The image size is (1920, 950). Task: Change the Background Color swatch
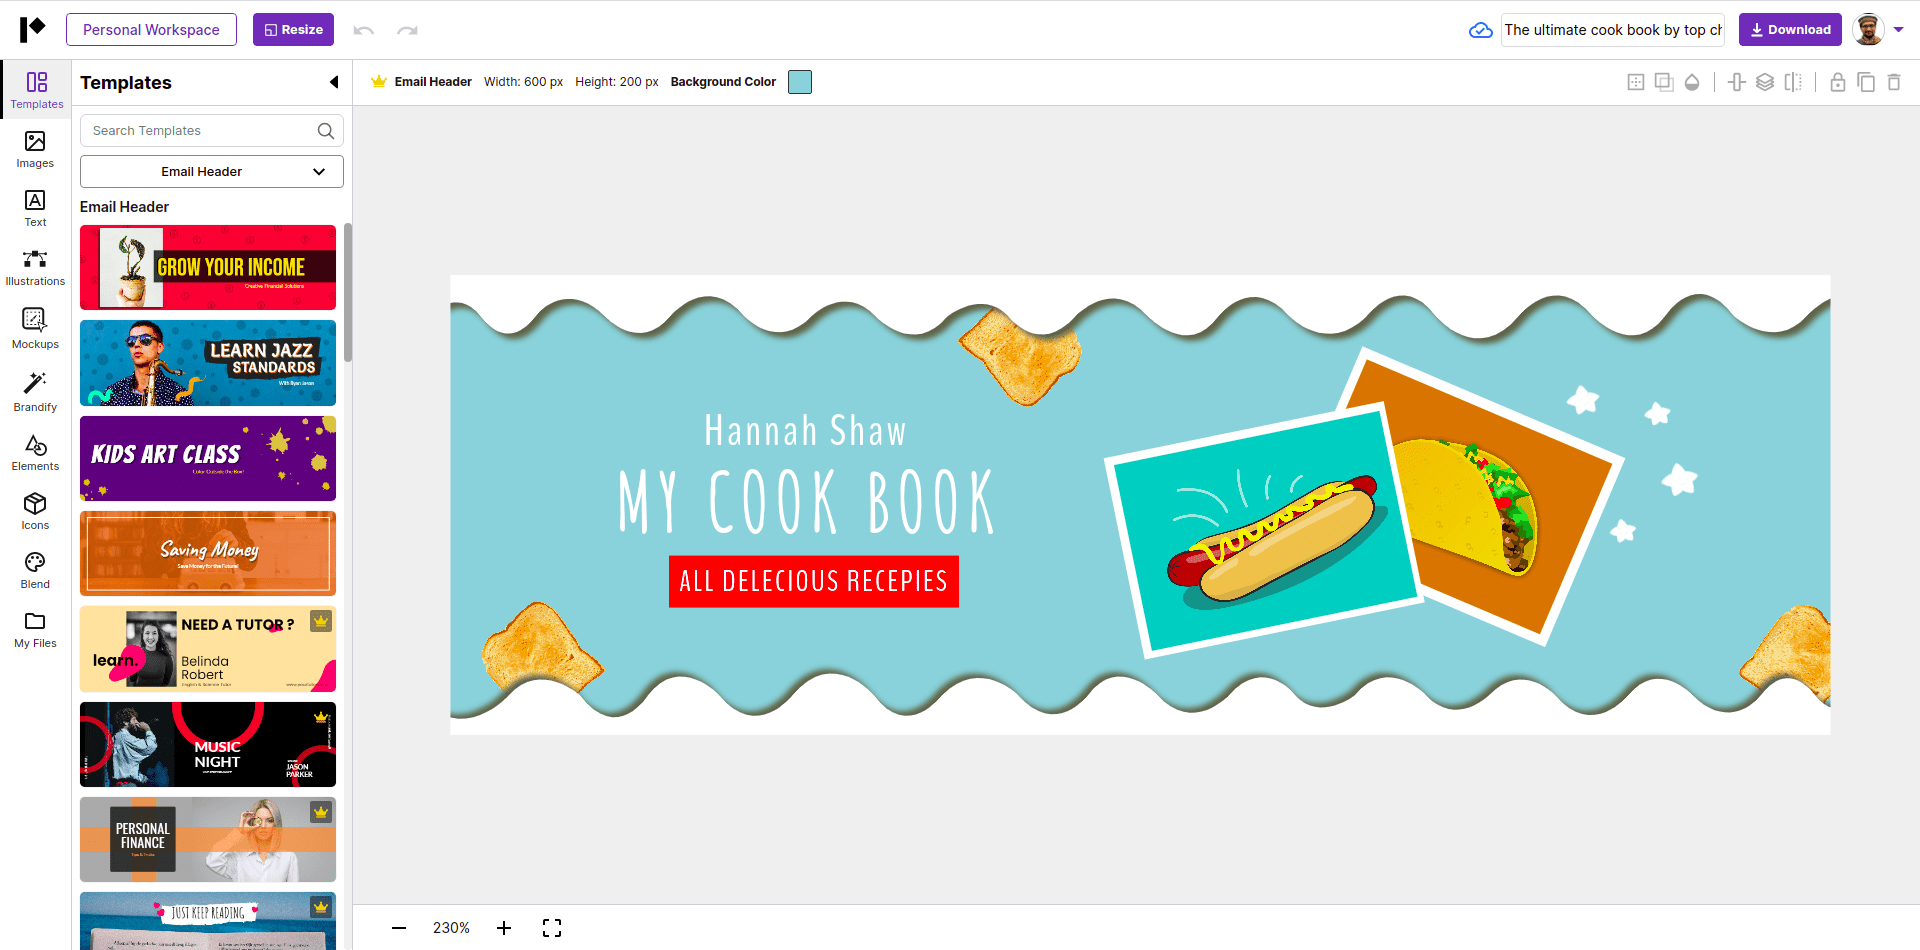click(799, 82)
